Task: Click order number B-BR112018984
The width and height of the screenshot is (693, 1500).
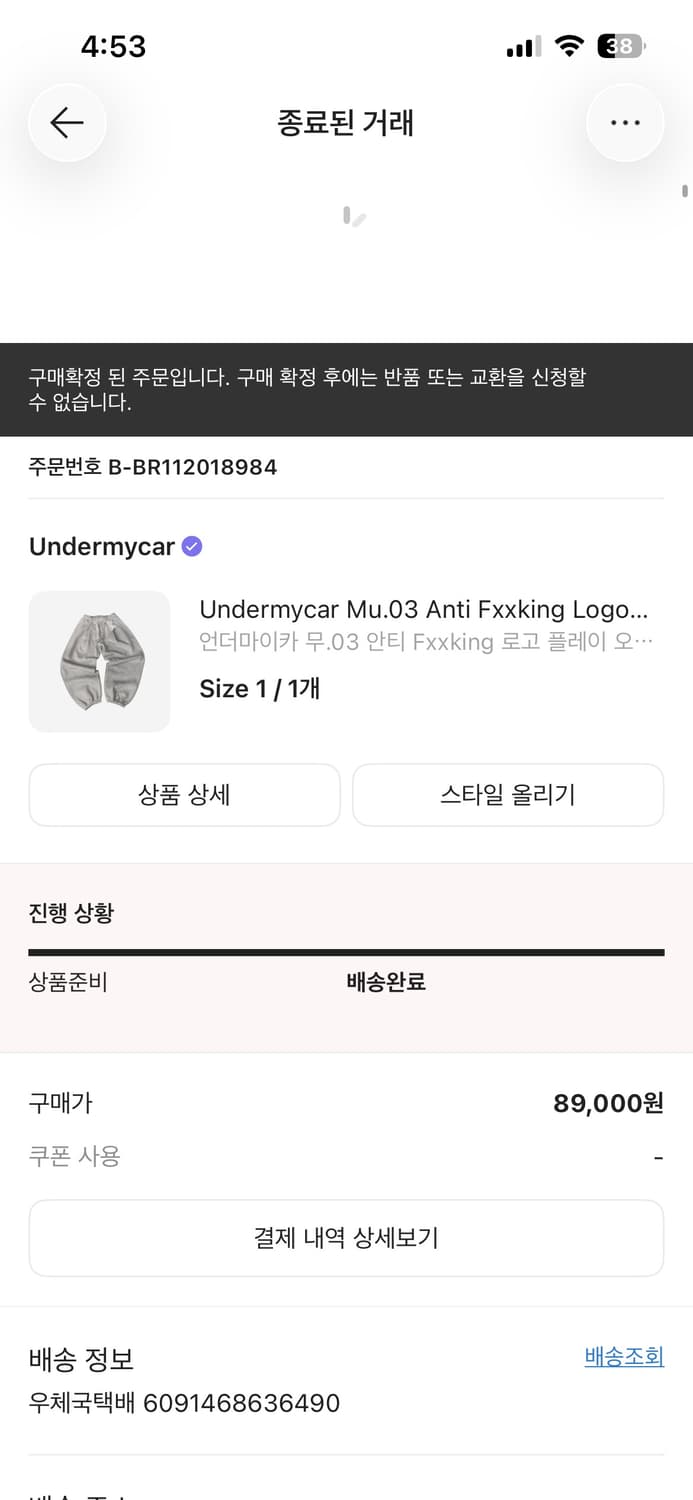Action: click(152, 466)
